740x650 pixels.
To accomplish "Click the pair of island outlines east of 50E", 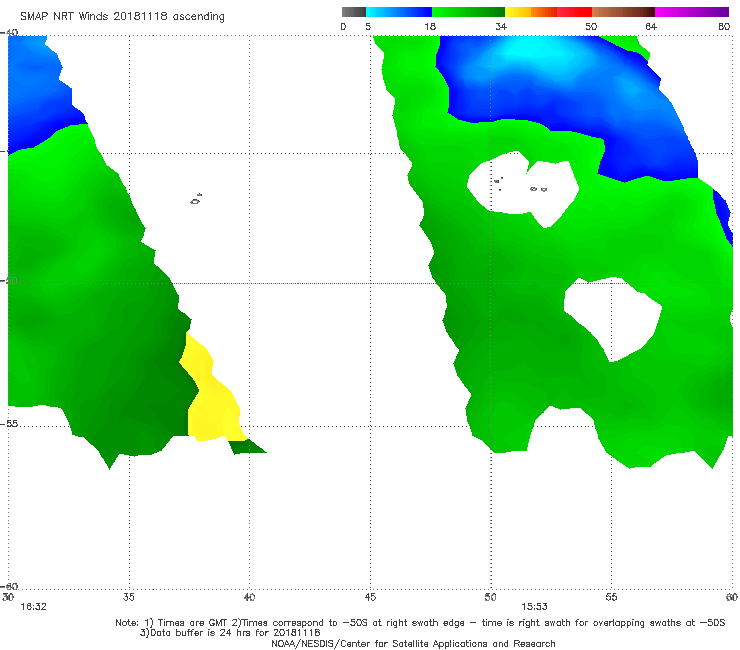I will coord(538,189).
